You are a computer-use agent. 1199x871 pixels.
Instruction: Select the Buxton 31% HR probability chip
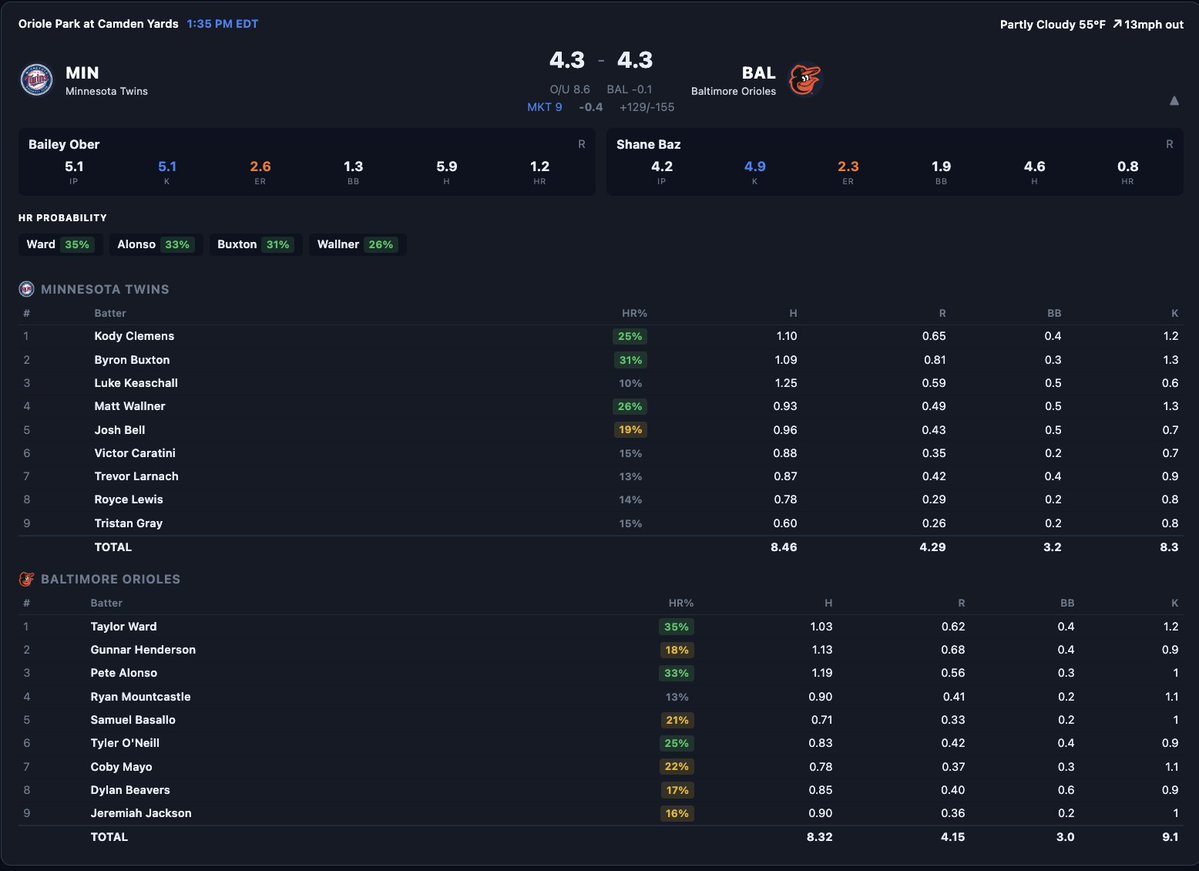click(254, 245)
